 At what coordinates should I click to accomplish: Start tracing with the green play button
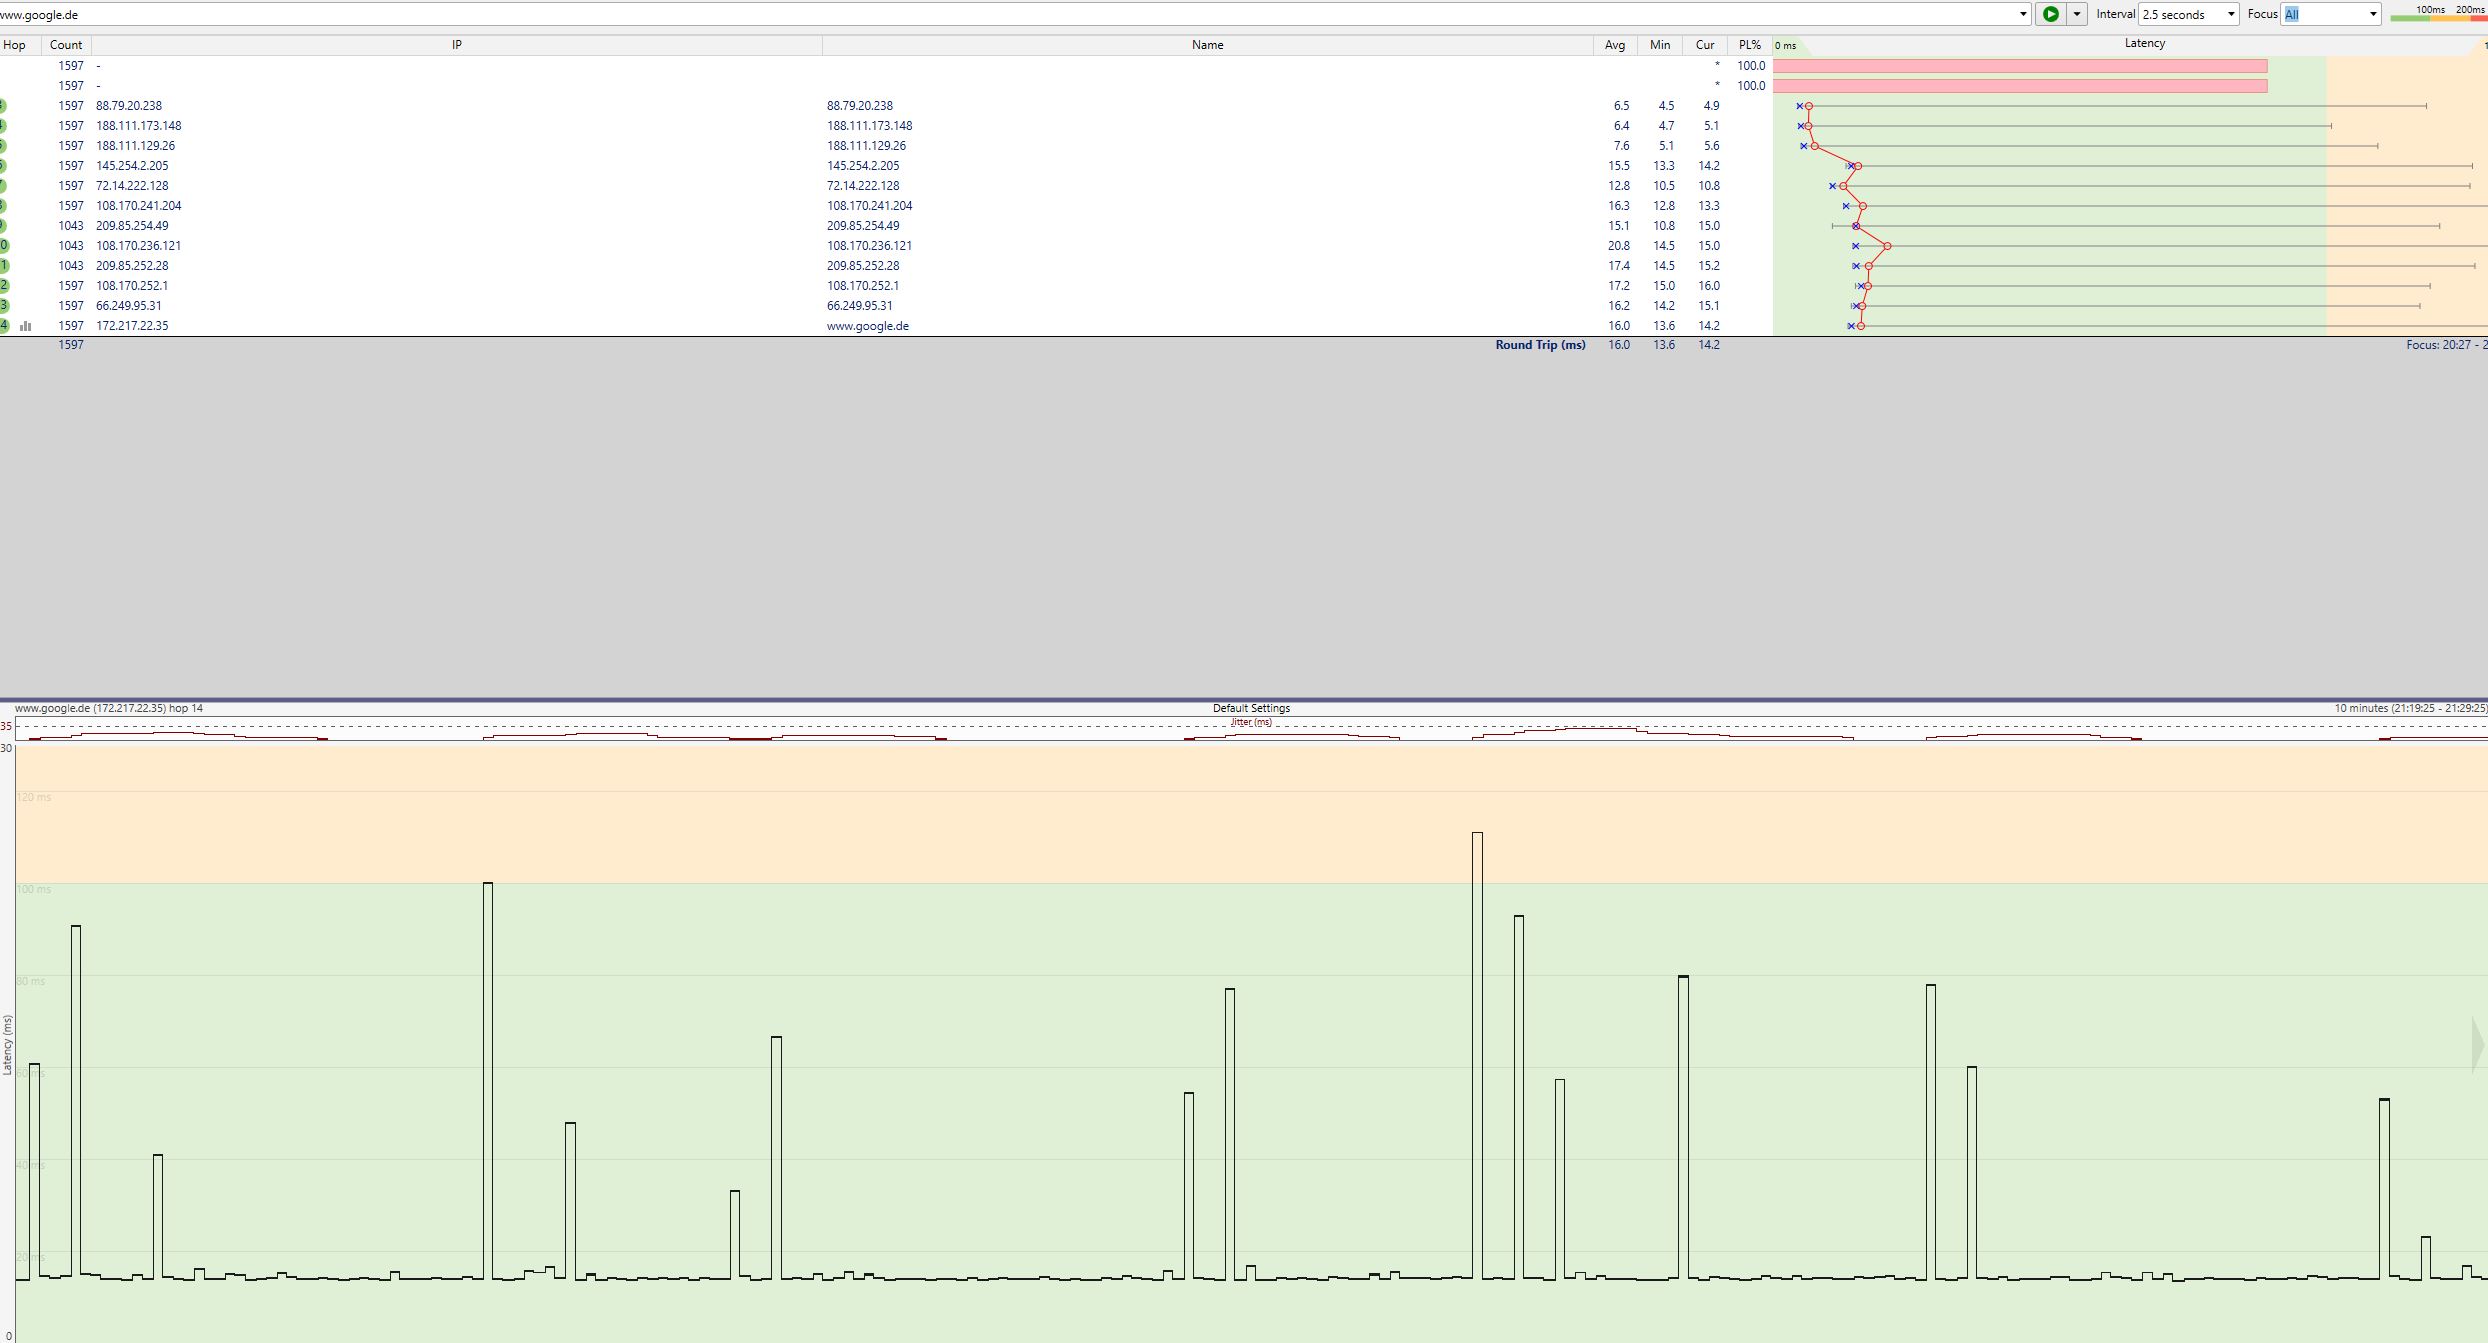point(2050,14)
